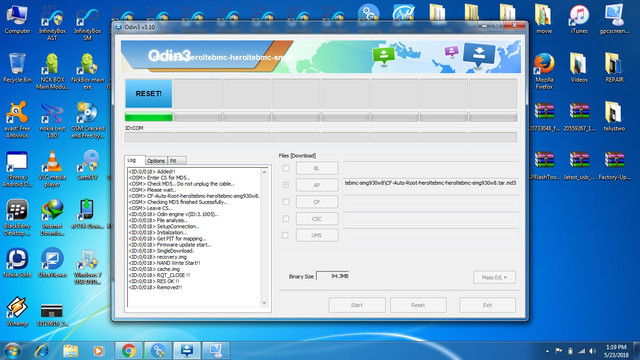Click the taskbar clock showing 1:19 PM
This screenshot has width=640, height=360.
click(x=616, y=351)
